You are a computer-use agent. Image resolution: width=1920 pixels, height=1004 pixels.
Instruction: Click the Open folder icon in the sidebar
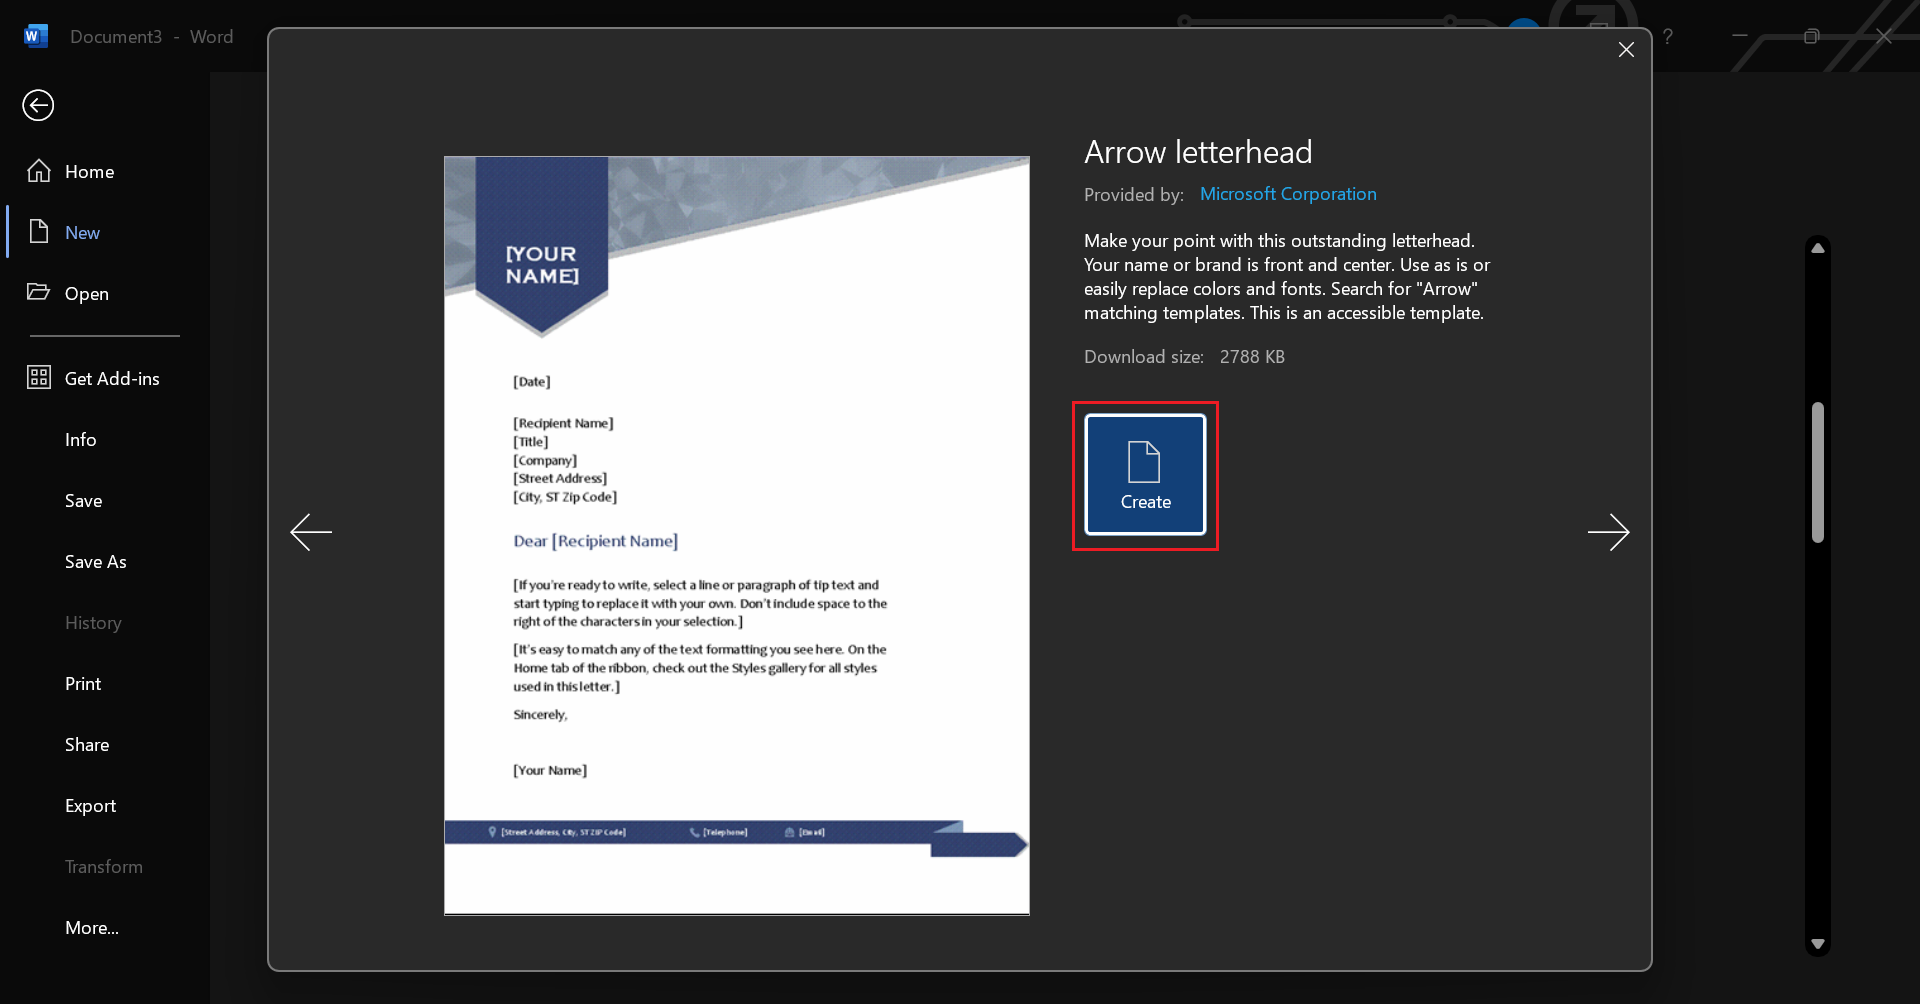pos(39,292)
